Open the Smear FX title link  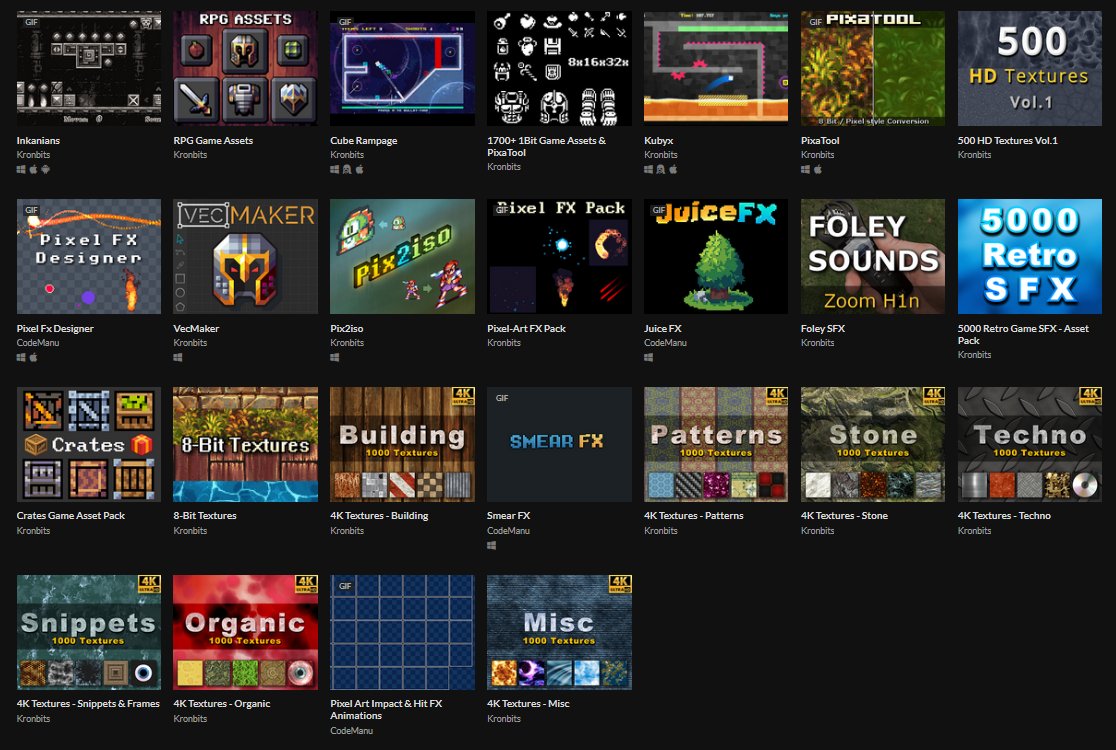coord(508,515)
